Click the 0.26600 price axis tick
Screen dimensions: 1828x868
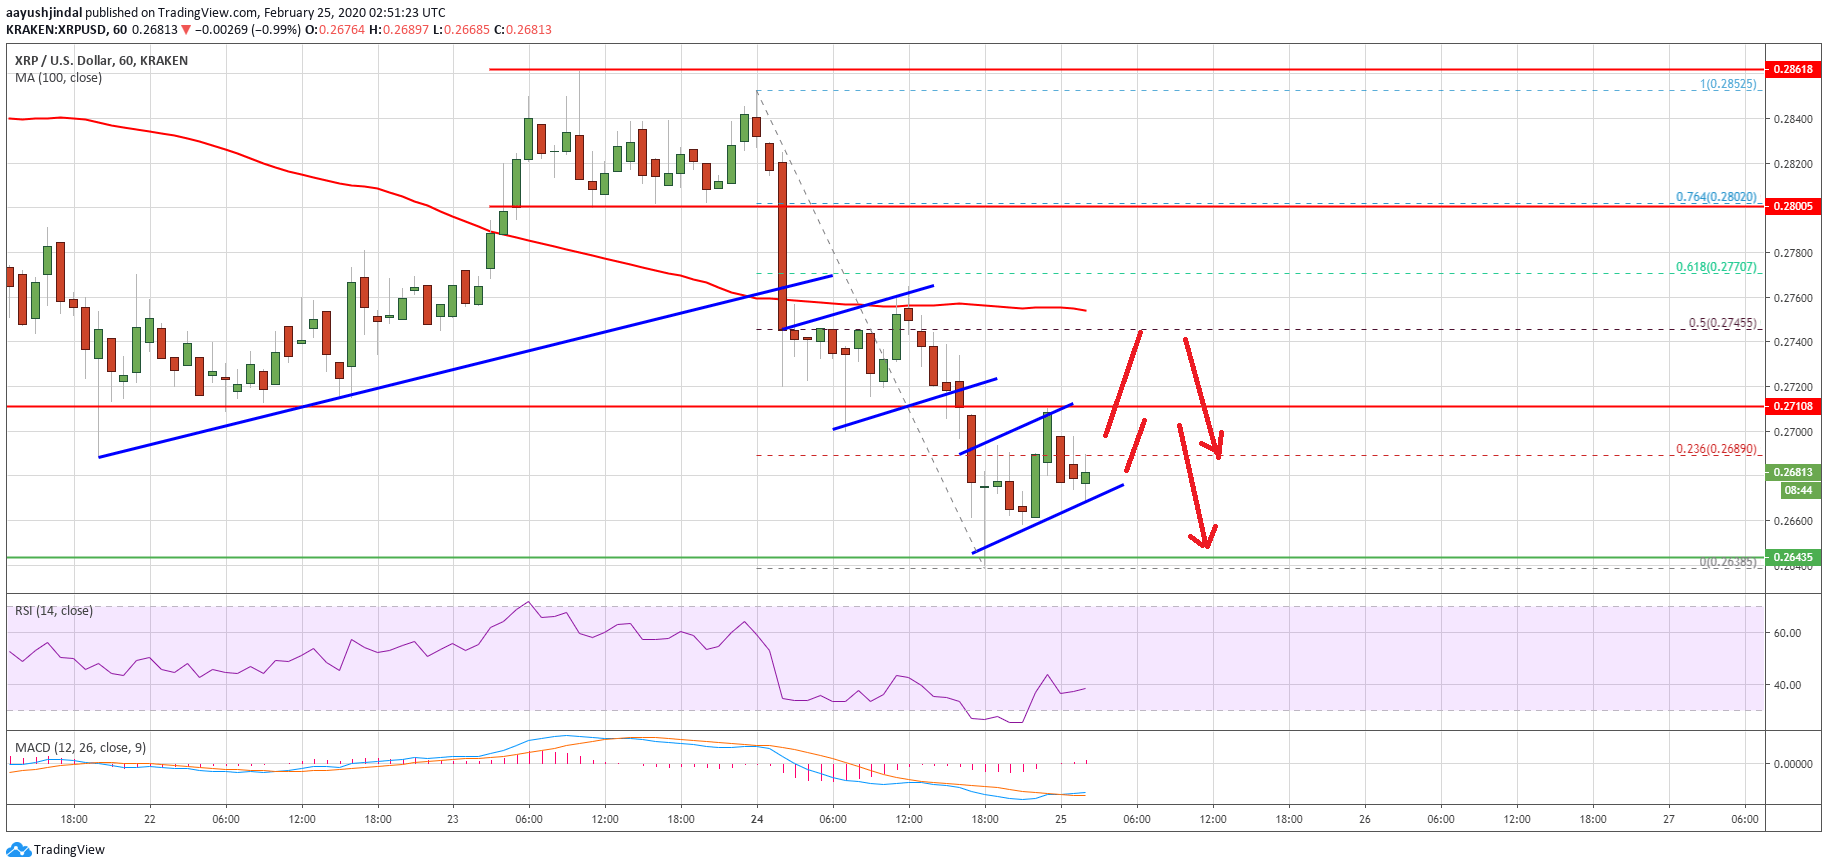(1793, 521)
